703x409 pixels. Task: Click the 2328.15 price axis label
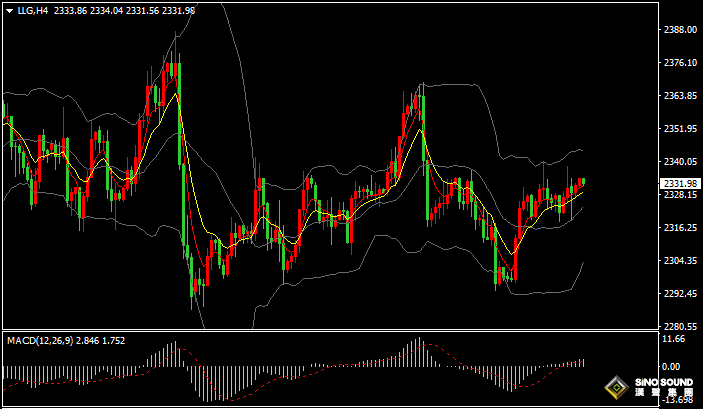(679, 195)
